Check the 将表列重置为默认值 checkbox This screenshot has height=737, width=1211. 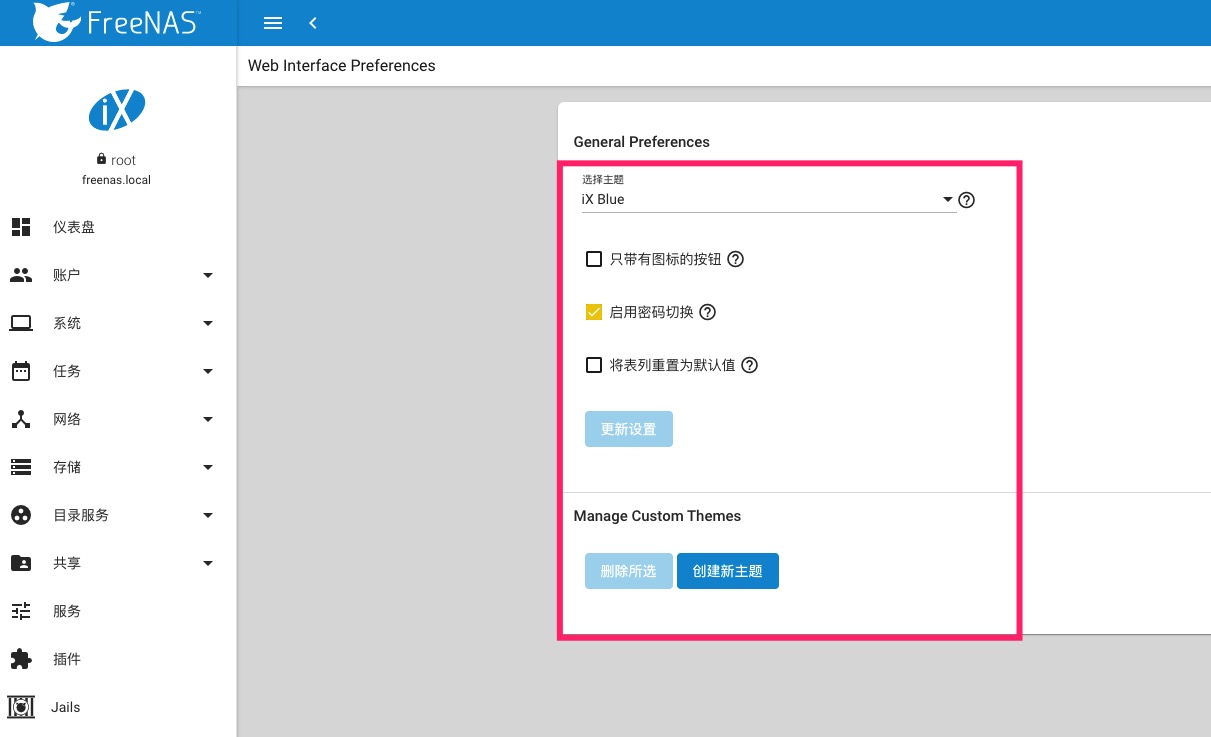tap(594, 365)
